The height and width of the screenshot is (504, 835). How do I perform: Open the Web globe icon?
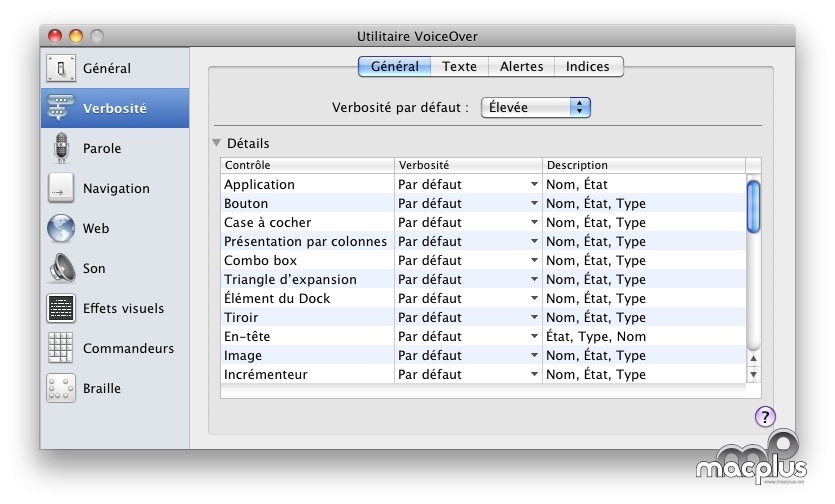pos(61,228)
